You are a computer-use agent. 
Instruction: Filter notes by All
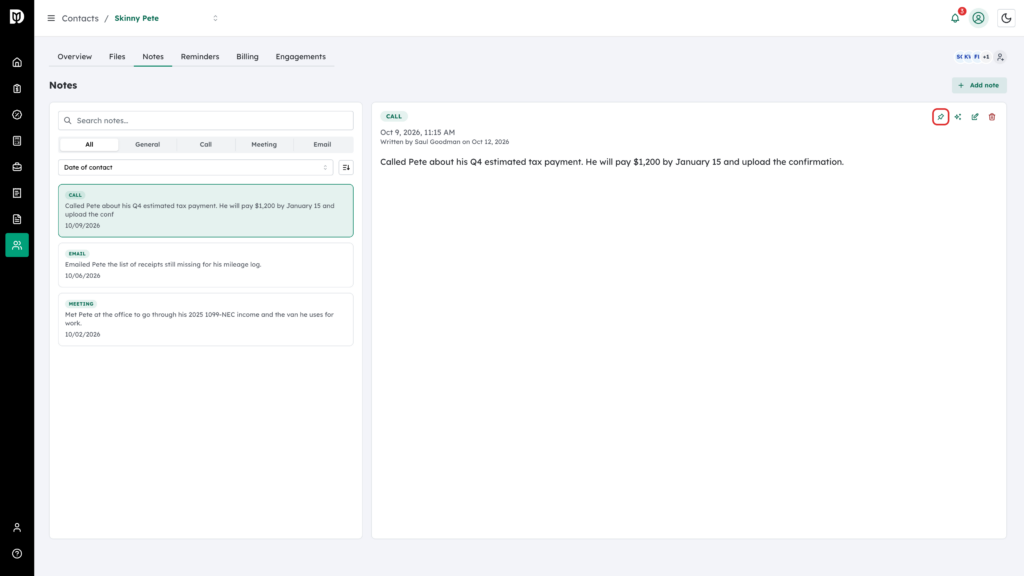click(x=89, y=144)
